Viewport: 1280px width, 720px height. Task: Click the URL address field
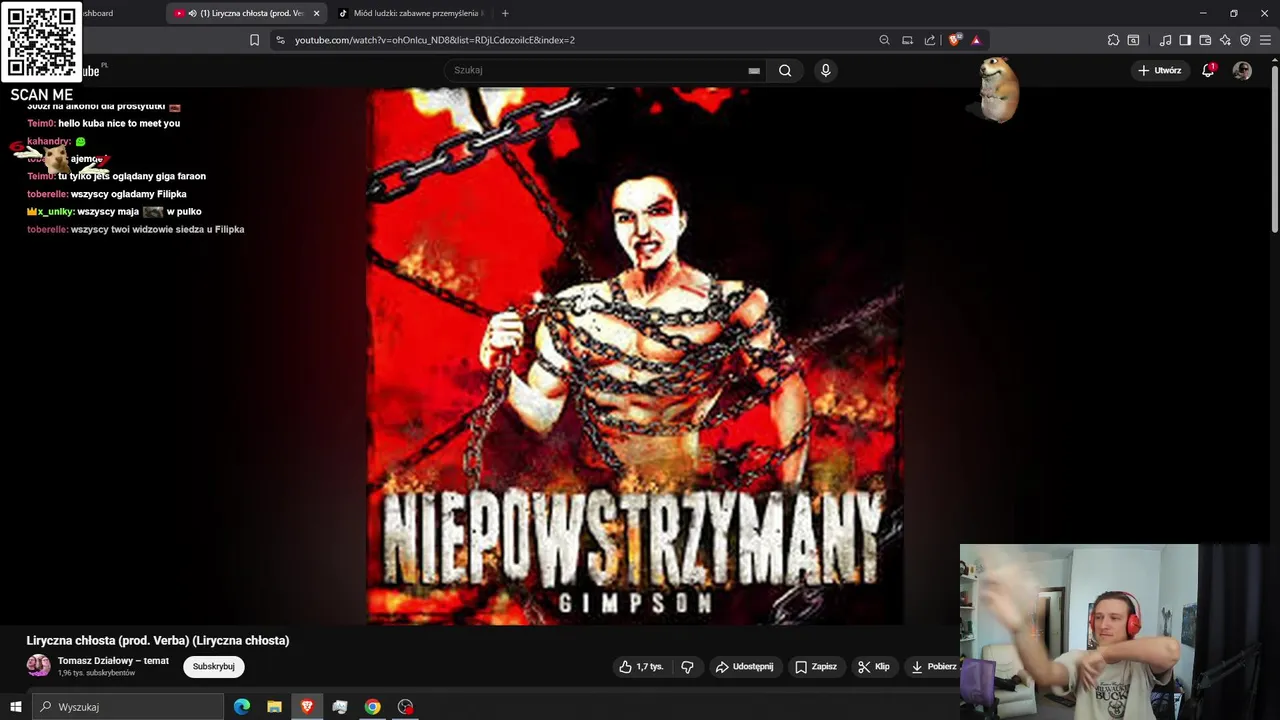tap(580, 40)
